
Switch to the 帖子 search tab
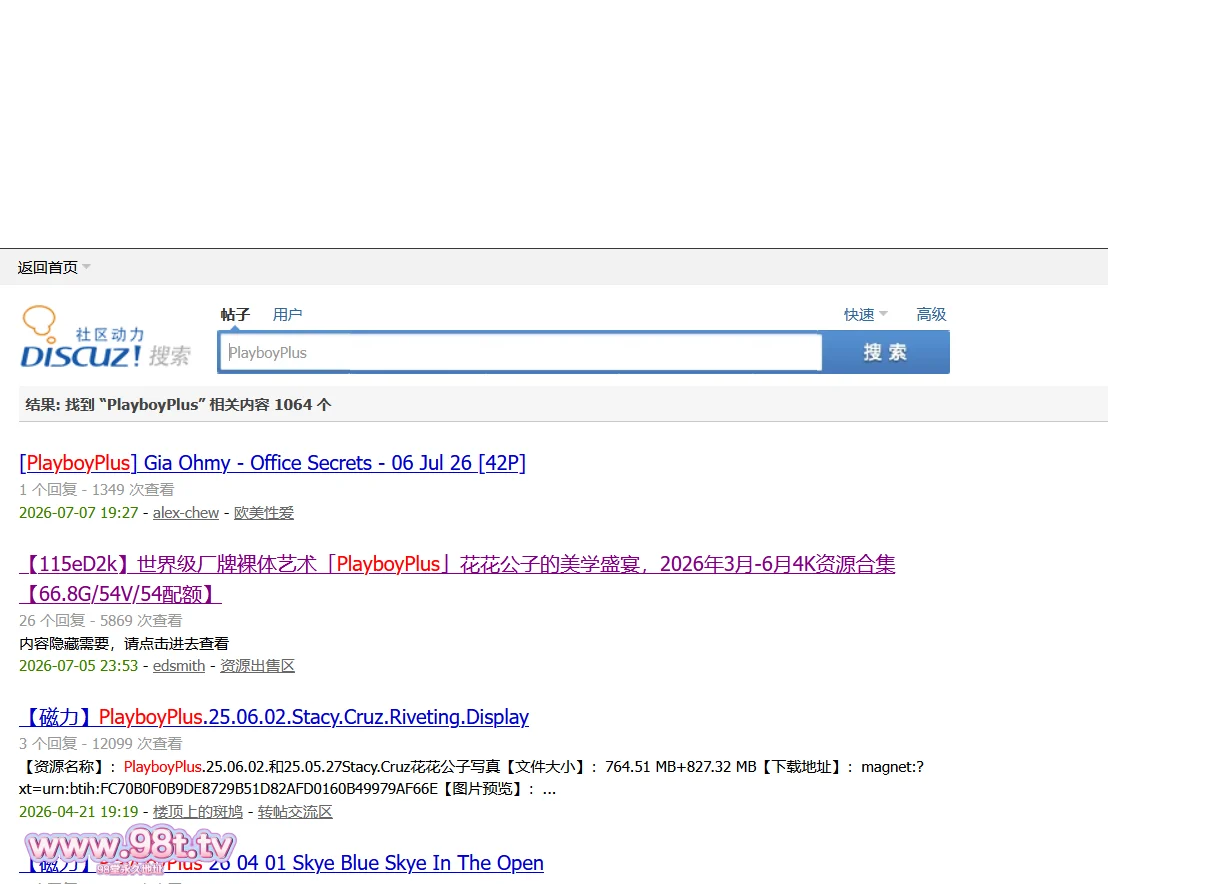click(235, 314)
